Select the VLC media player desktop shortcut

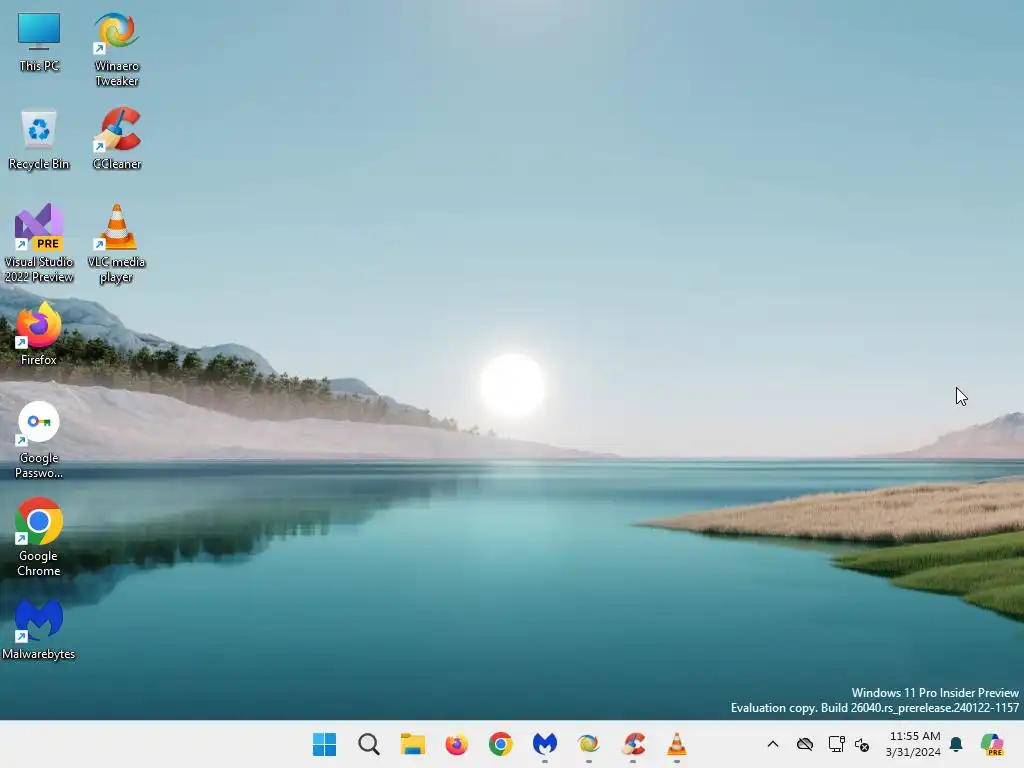point(116,244)
